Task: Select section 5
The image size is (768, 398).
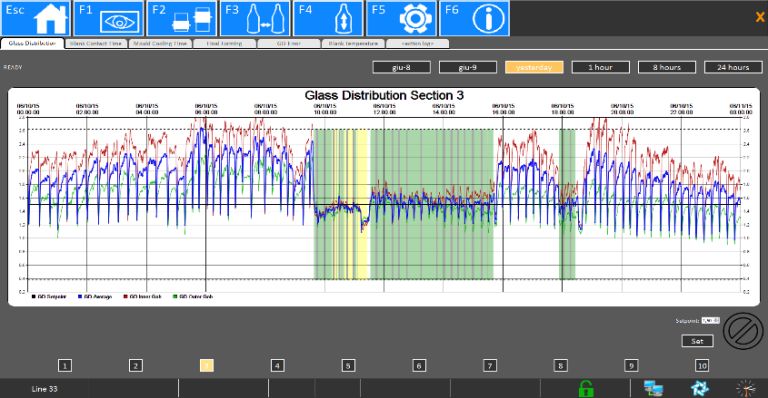Action: tap(348, 365)
